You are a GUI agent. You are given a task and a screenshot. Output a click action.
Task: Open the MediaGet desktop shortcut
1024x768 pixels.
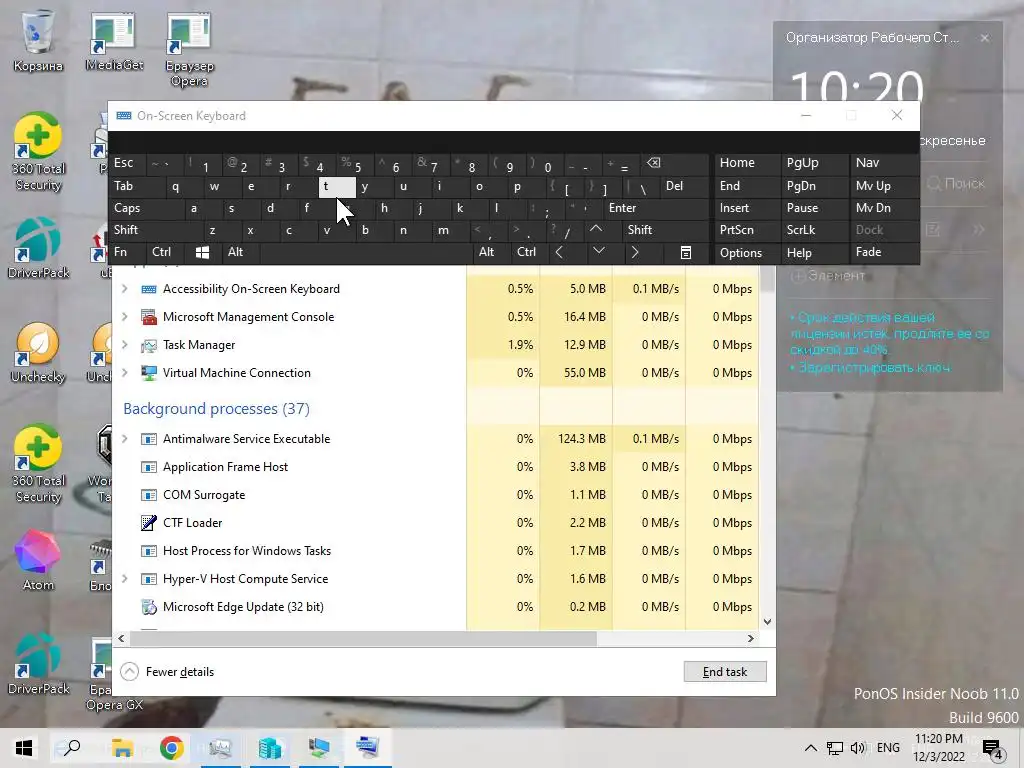pyautogui.click(x=114, y=40)
